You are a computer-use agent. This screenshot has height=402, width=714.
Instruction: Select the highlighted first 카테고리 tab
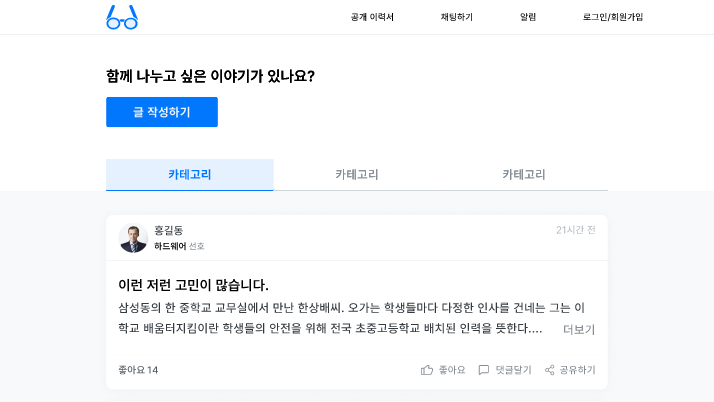tap(189, 175)
